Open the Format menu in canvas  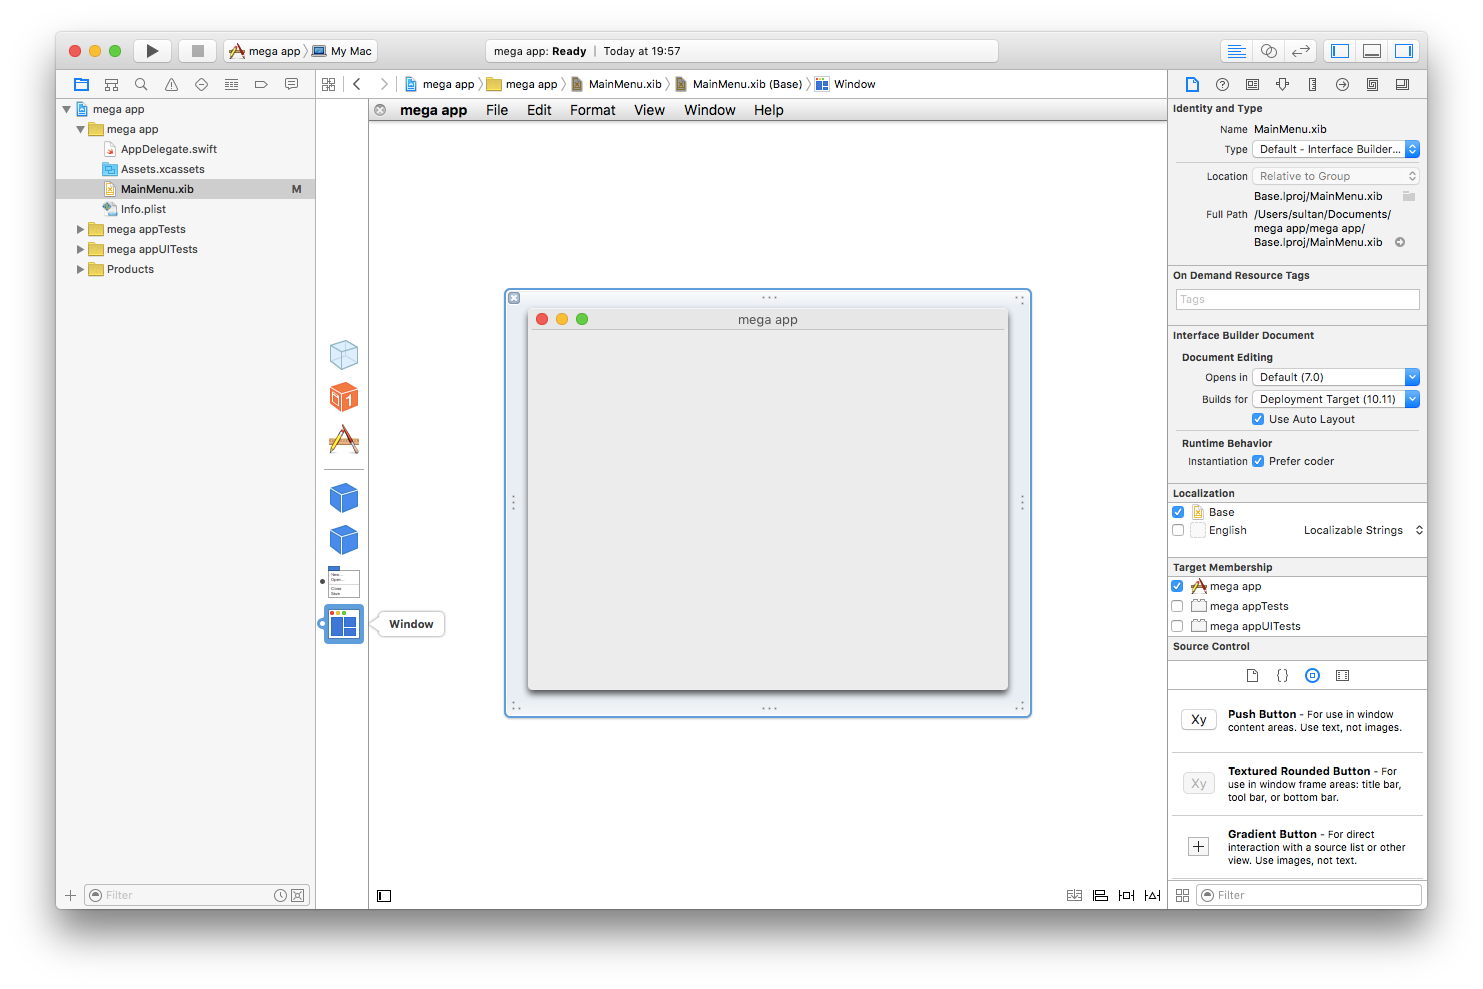pyautogui.click(x=593, y=110)
